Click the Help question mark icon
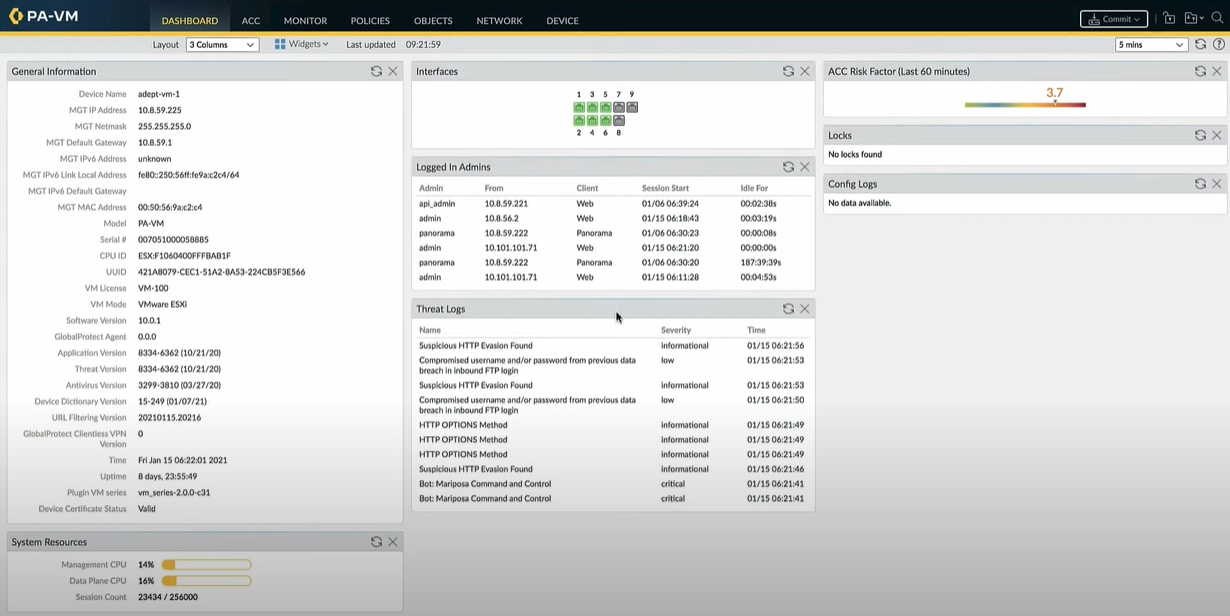 1217,44
